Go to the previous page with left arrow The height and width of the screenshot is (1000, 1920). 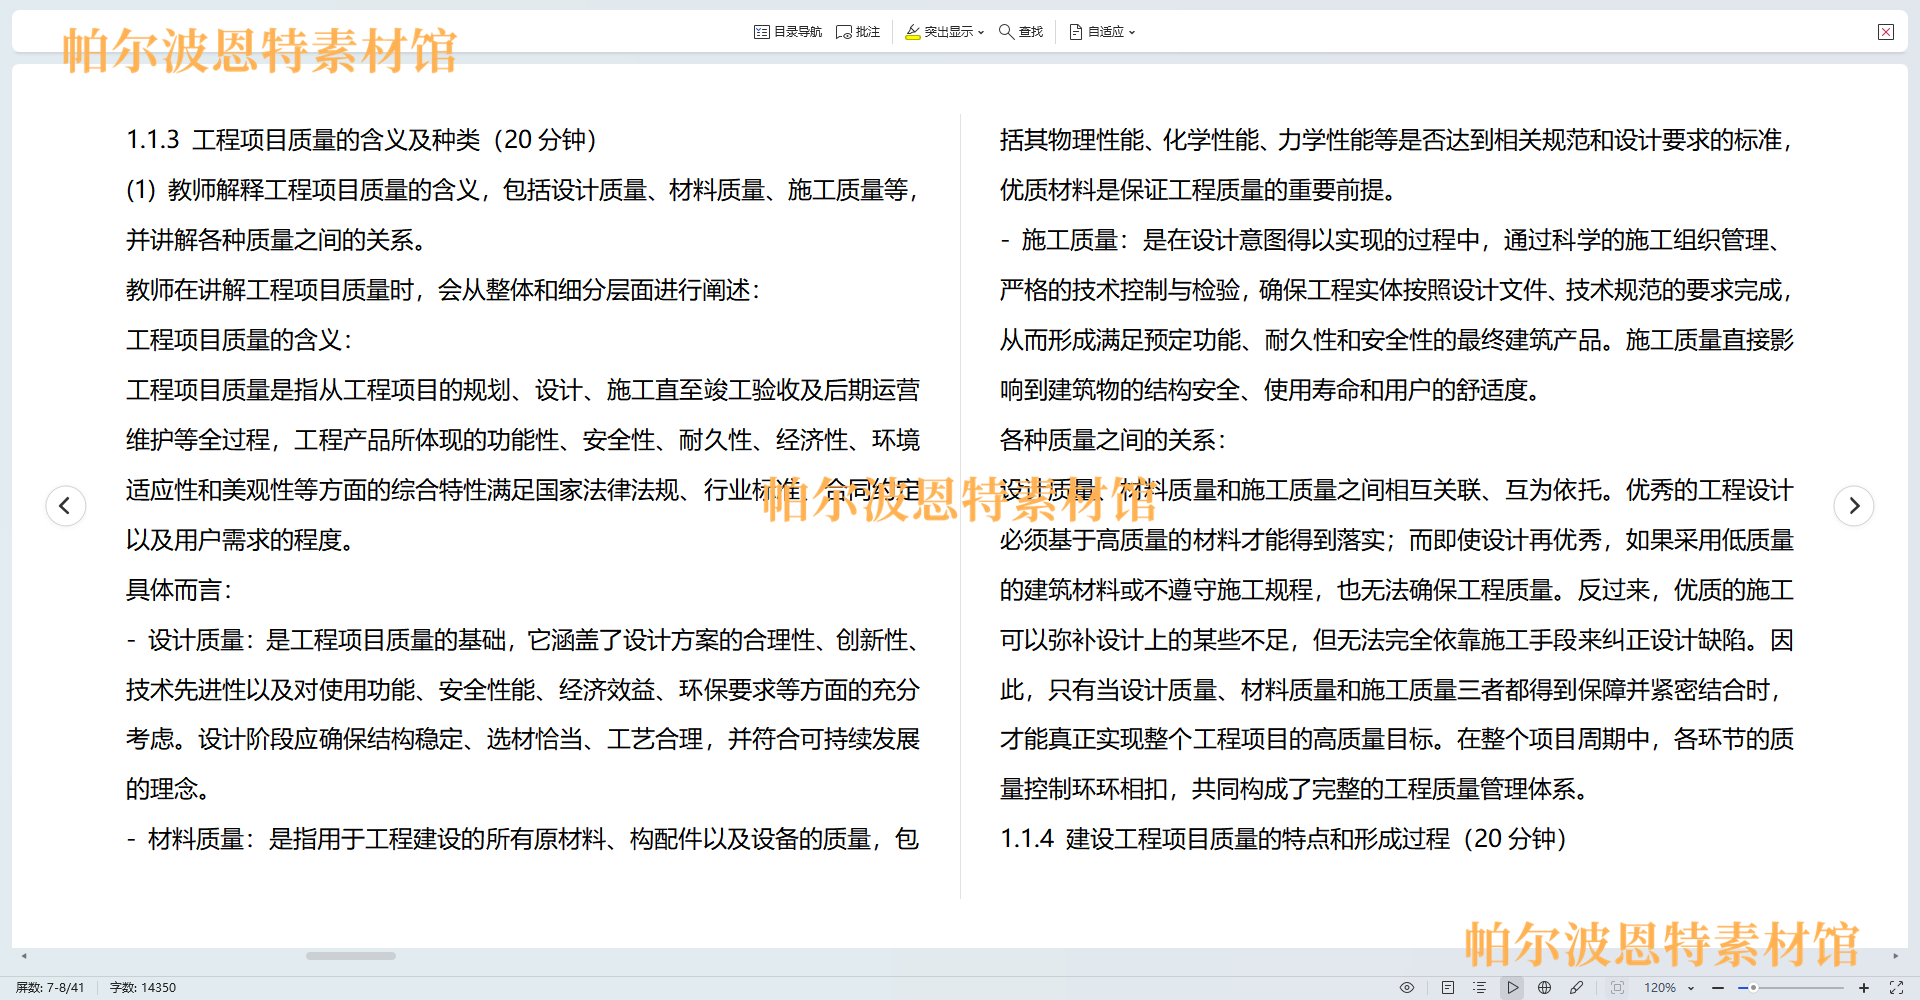pyautogui.click(x=66, y=506)
